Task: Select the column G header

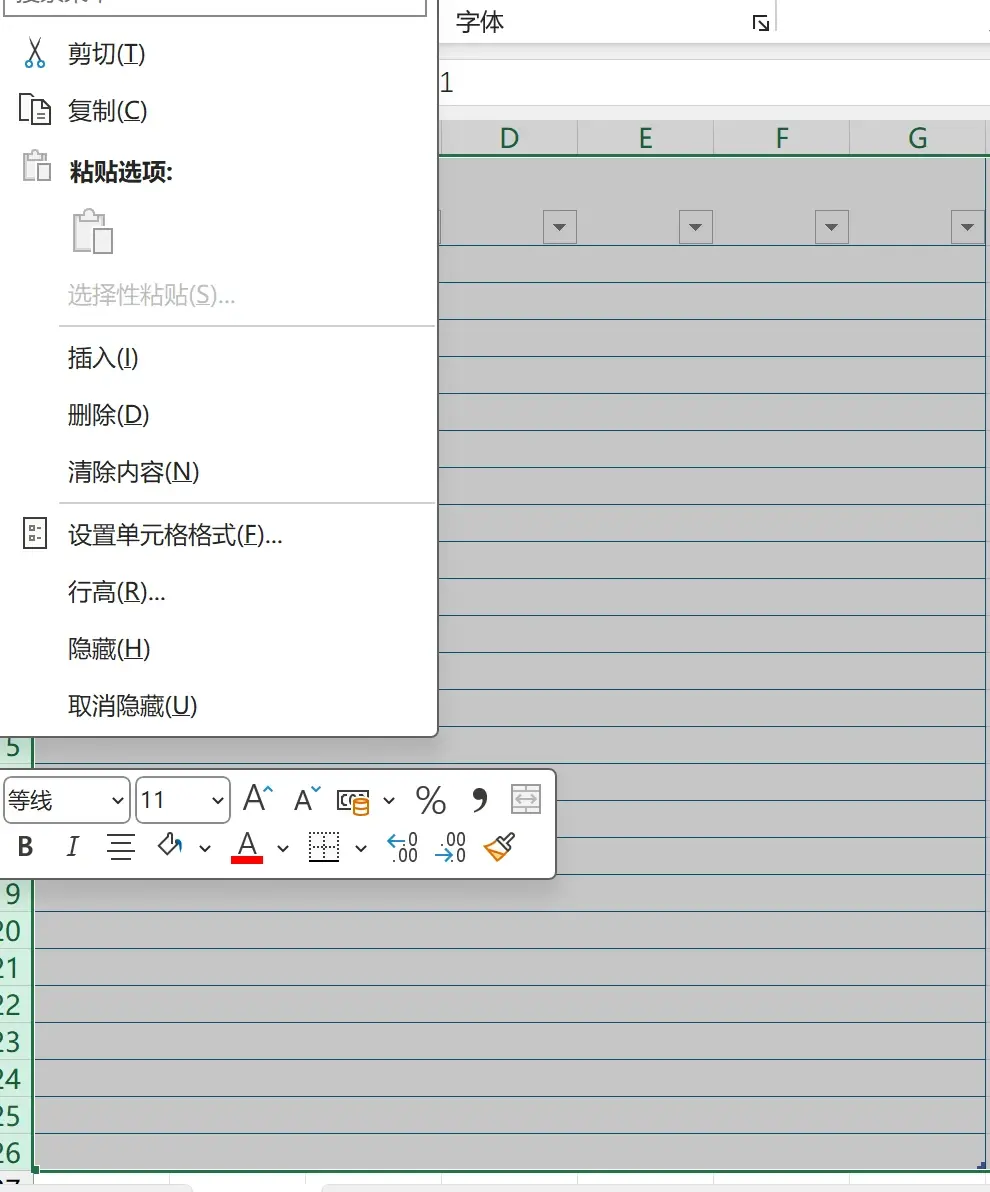Action: click(x=918, y=138)
